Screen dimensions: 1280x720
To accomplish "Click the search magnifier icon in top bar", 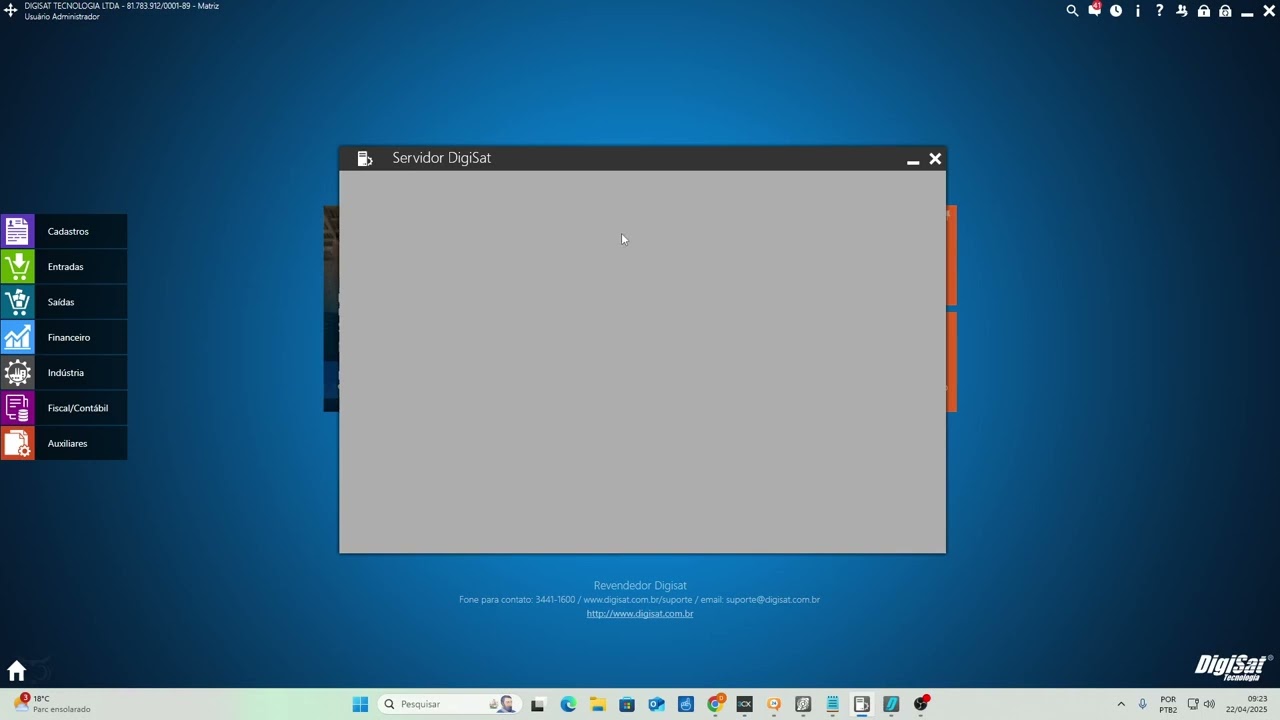I will point(1072,11).
